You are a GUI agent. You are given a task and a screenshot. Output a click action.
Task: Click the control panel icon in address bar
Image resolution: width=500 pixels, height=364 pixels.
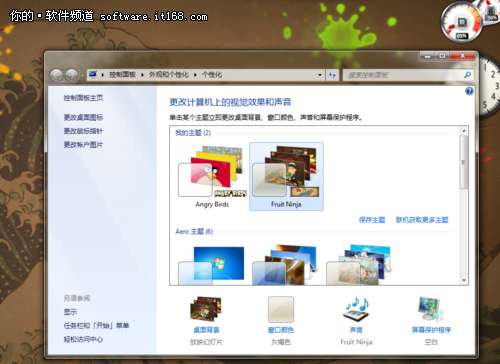tap(93, 74)
